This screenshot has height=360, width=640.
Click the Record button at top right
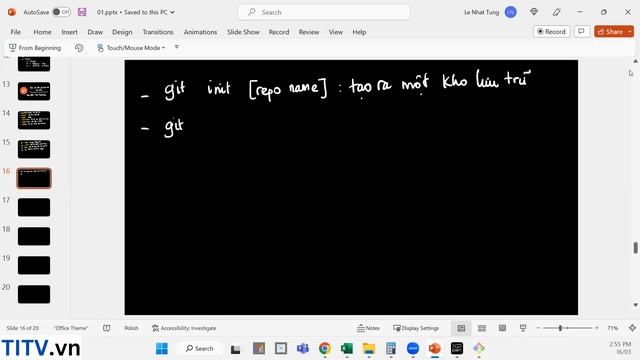[x=551, y=31]
